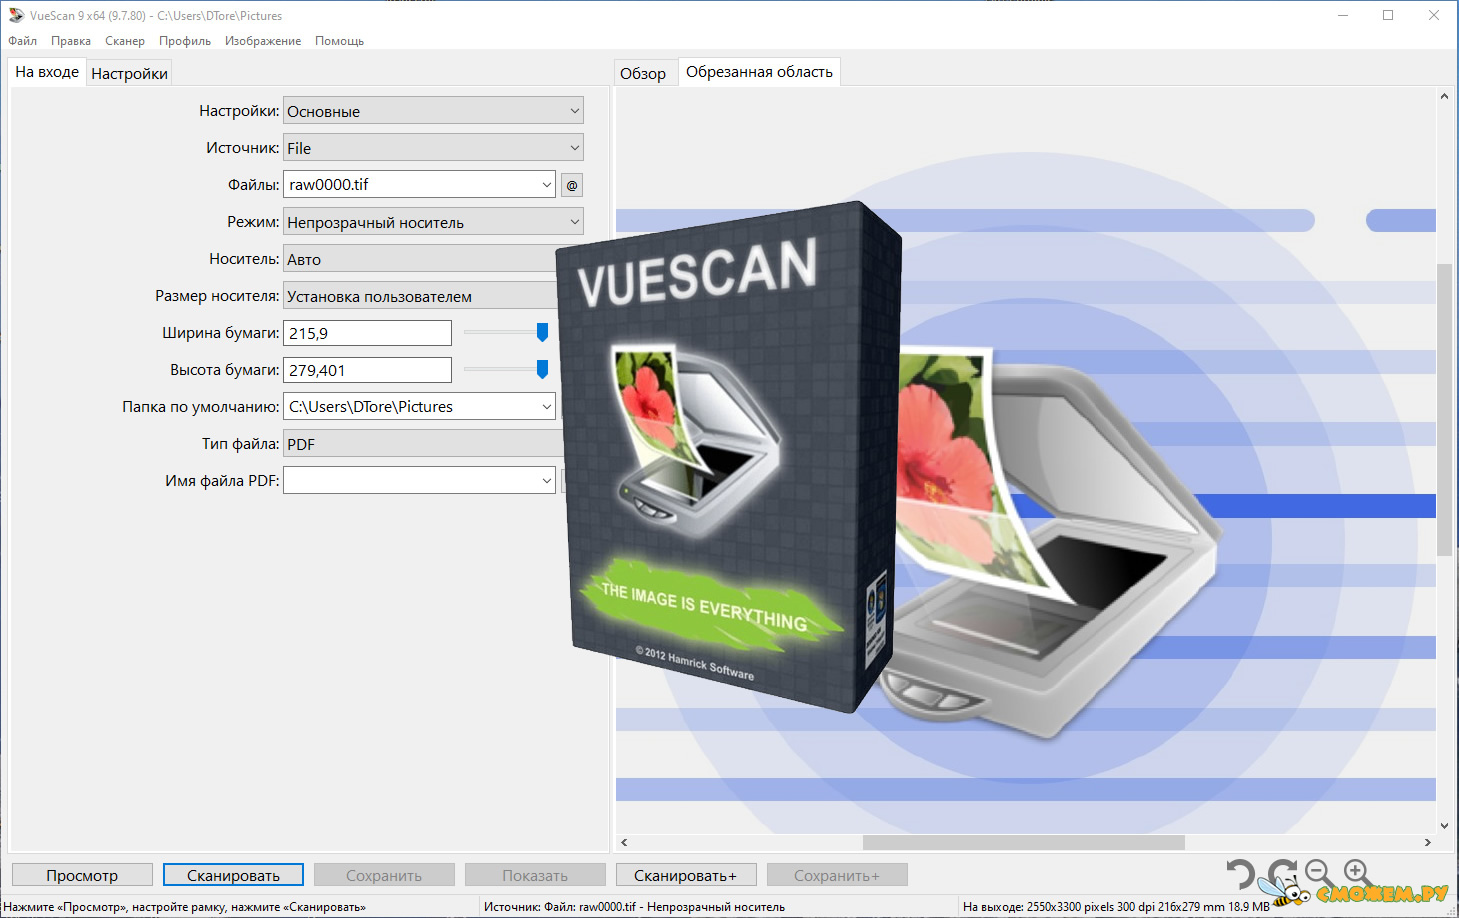Click status text starting with Нажмите «Просмотр»
The width and height of the screenshot is (1459, 918).
coord(185,907)
